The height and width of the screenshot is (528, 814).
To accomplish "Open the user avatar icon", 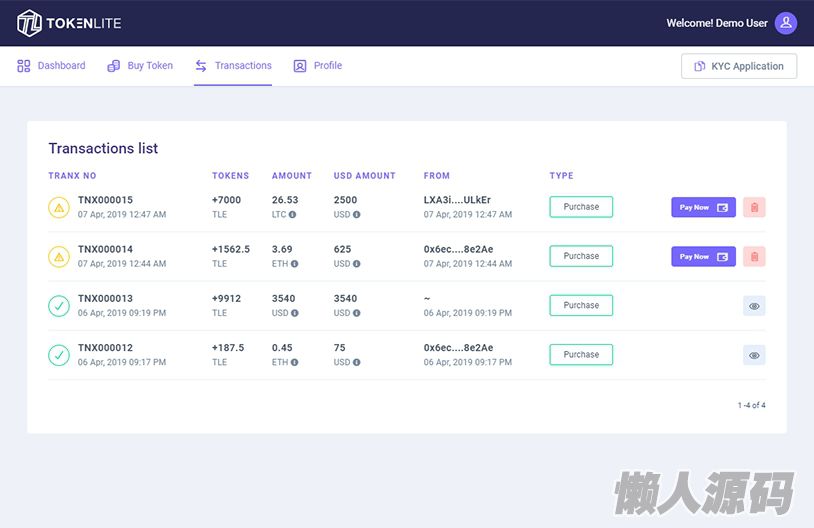I will 786,23.
